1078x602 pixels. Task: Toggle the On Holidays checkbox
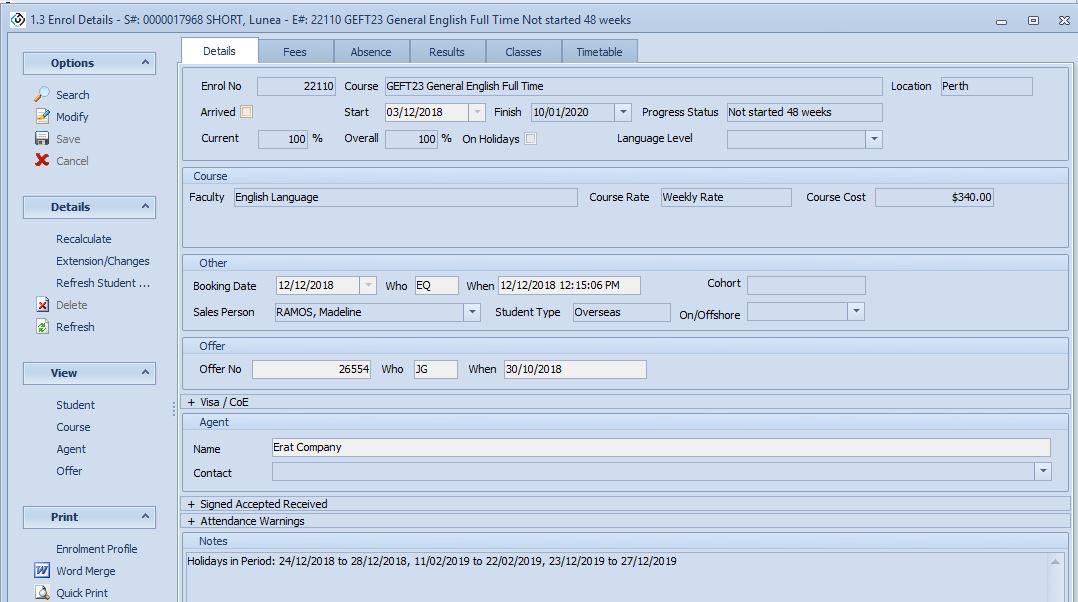[531, 139]
